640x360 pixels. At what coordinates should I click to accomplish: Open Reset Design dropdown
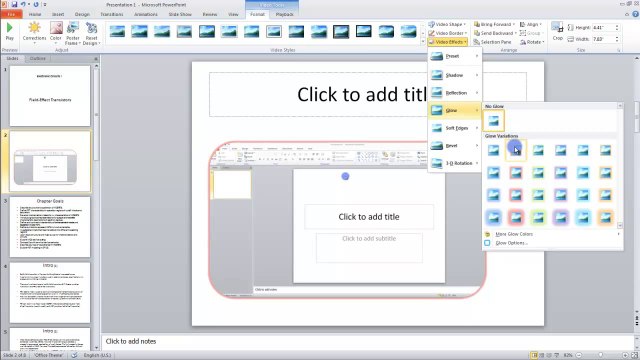91,33
